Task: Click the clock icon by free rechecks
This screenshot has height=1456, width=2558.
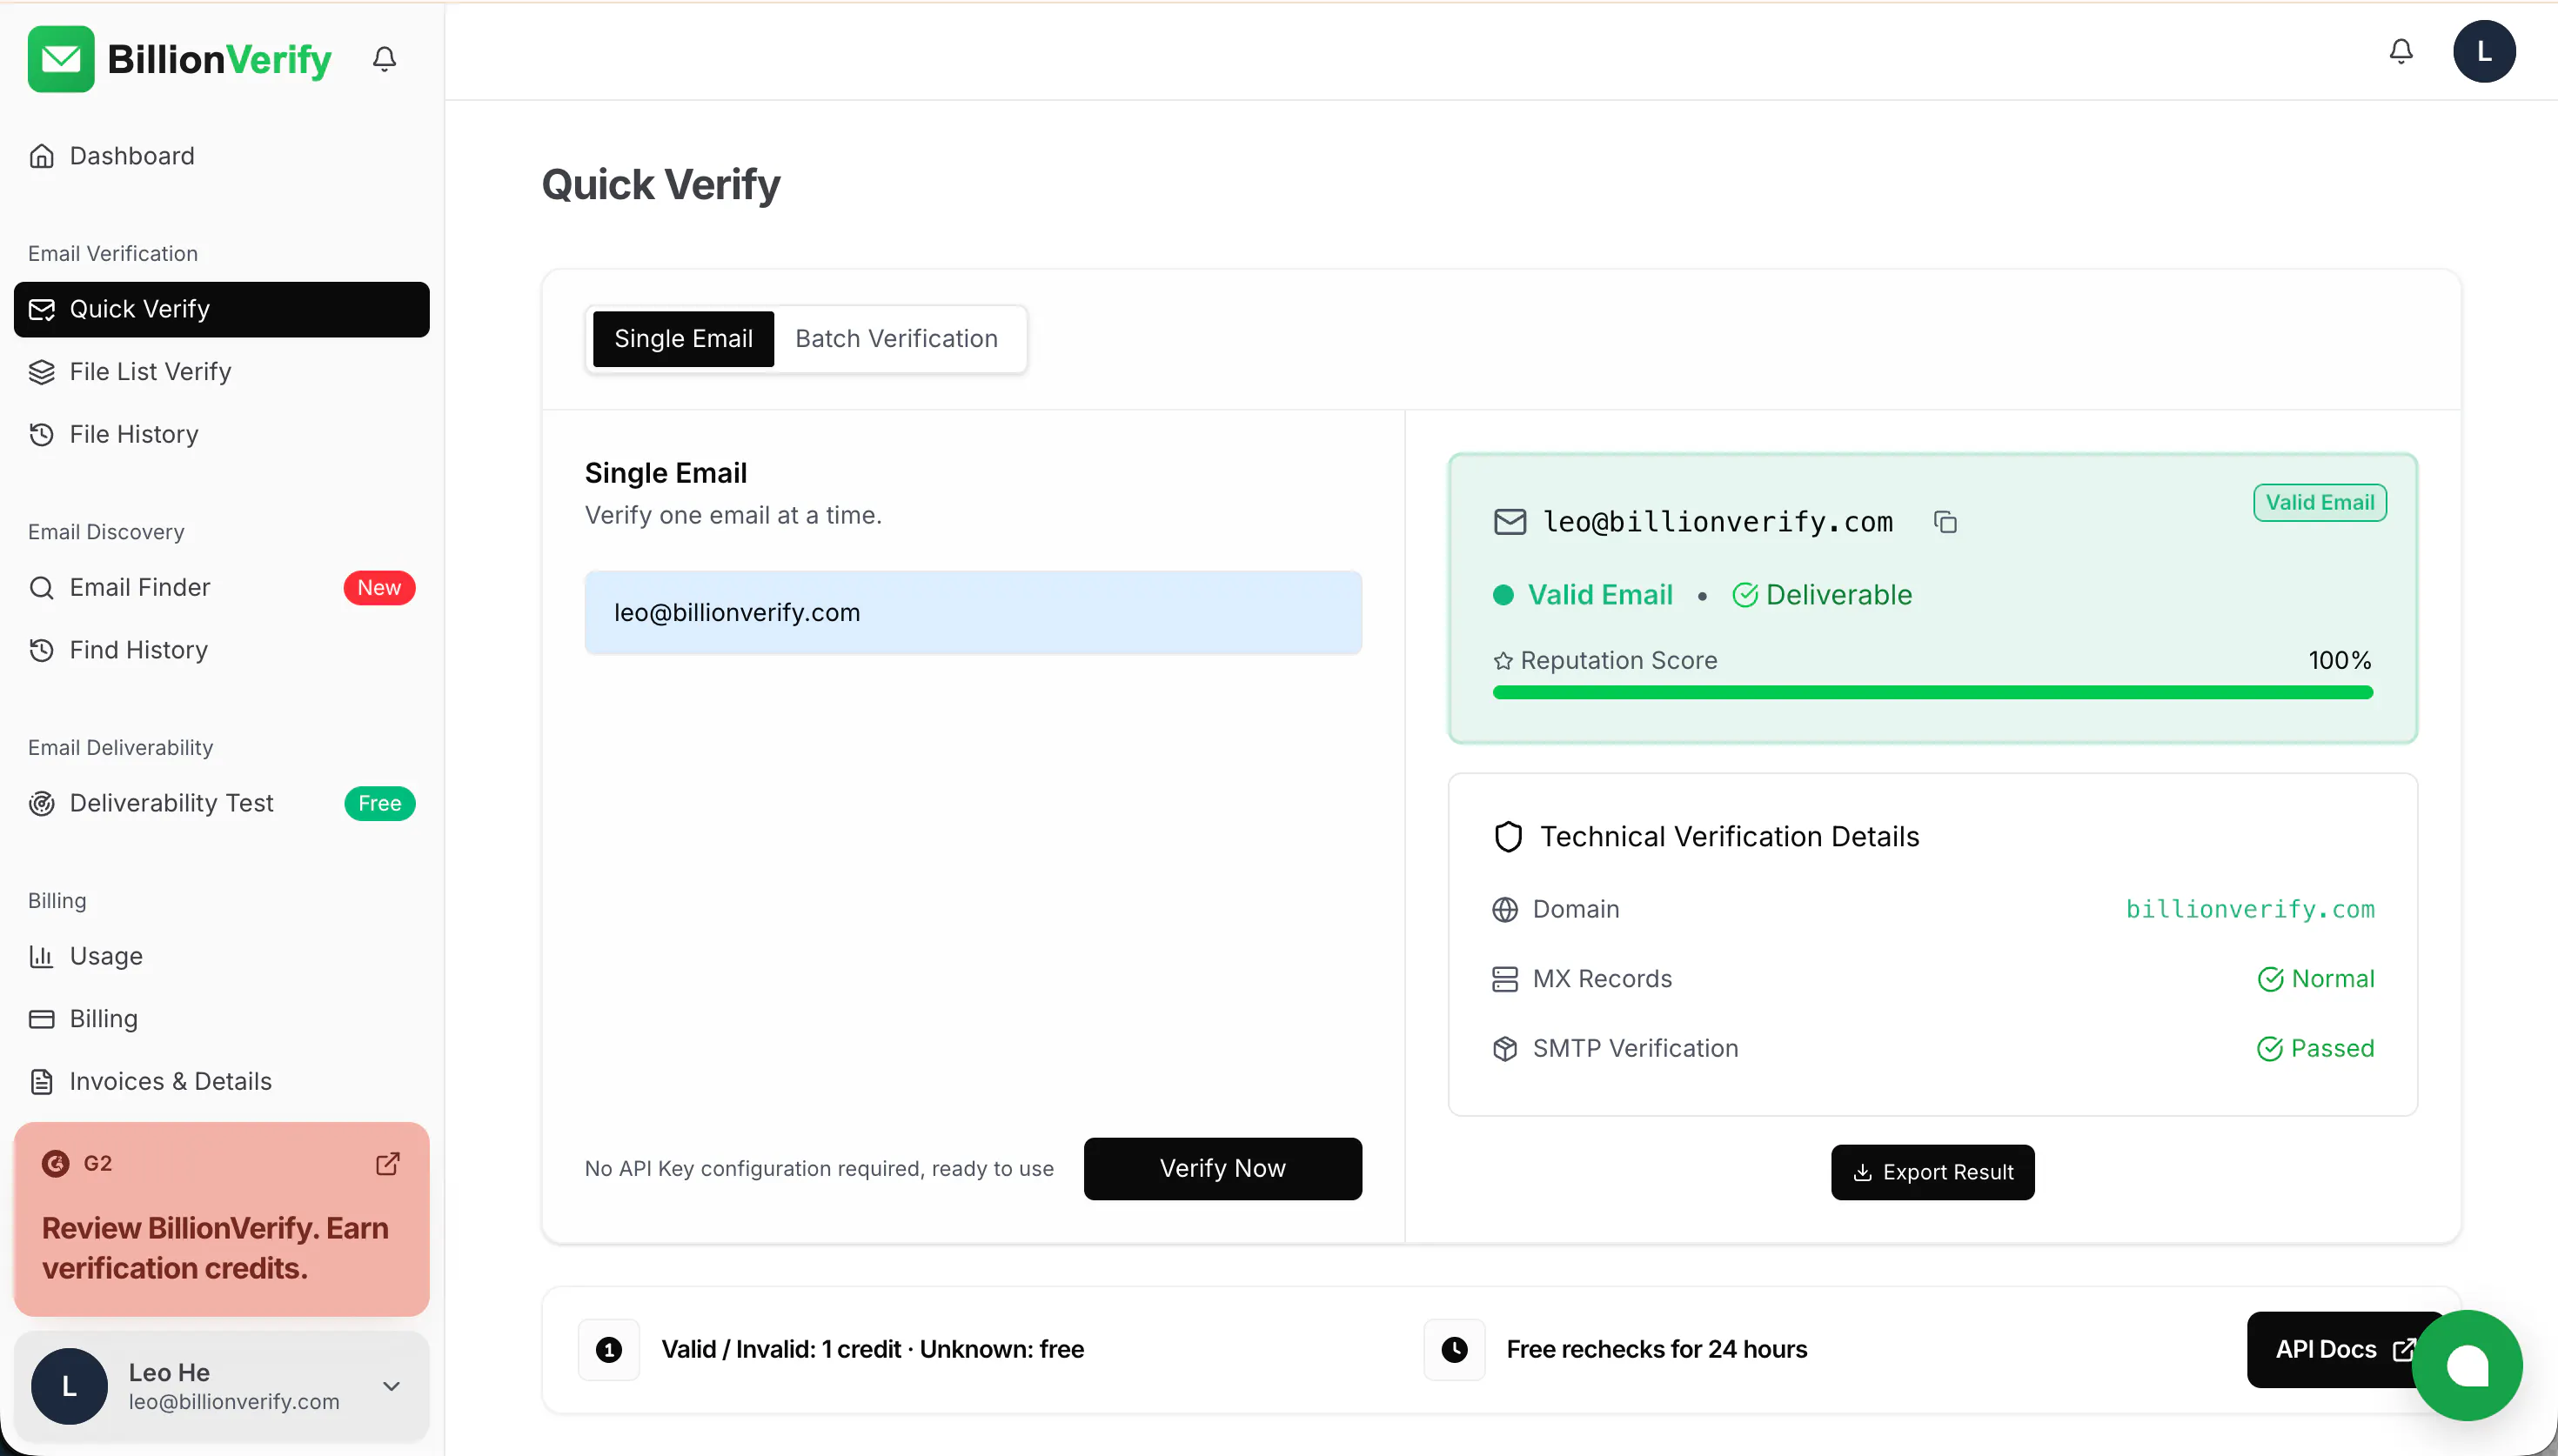Action: pos(1454,1350)
